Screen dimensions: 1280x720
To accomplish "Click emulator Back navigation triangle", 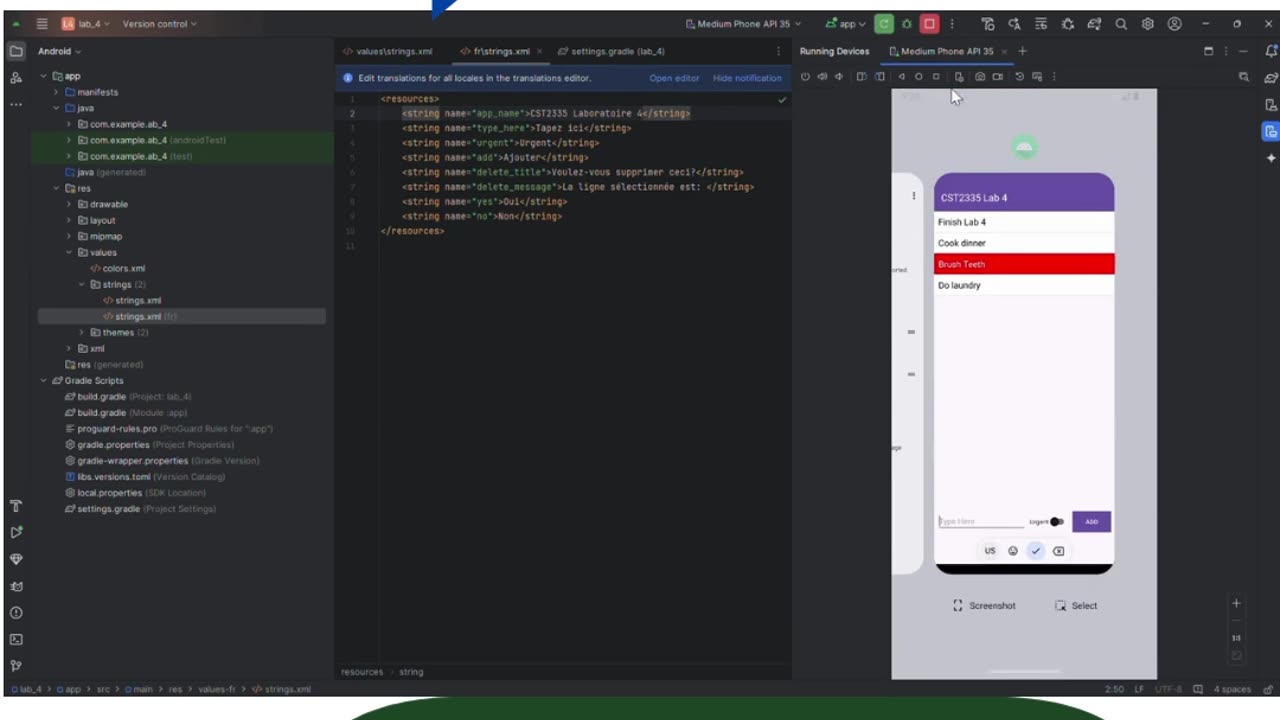I will pyautogui.click(x=901, y=77).
